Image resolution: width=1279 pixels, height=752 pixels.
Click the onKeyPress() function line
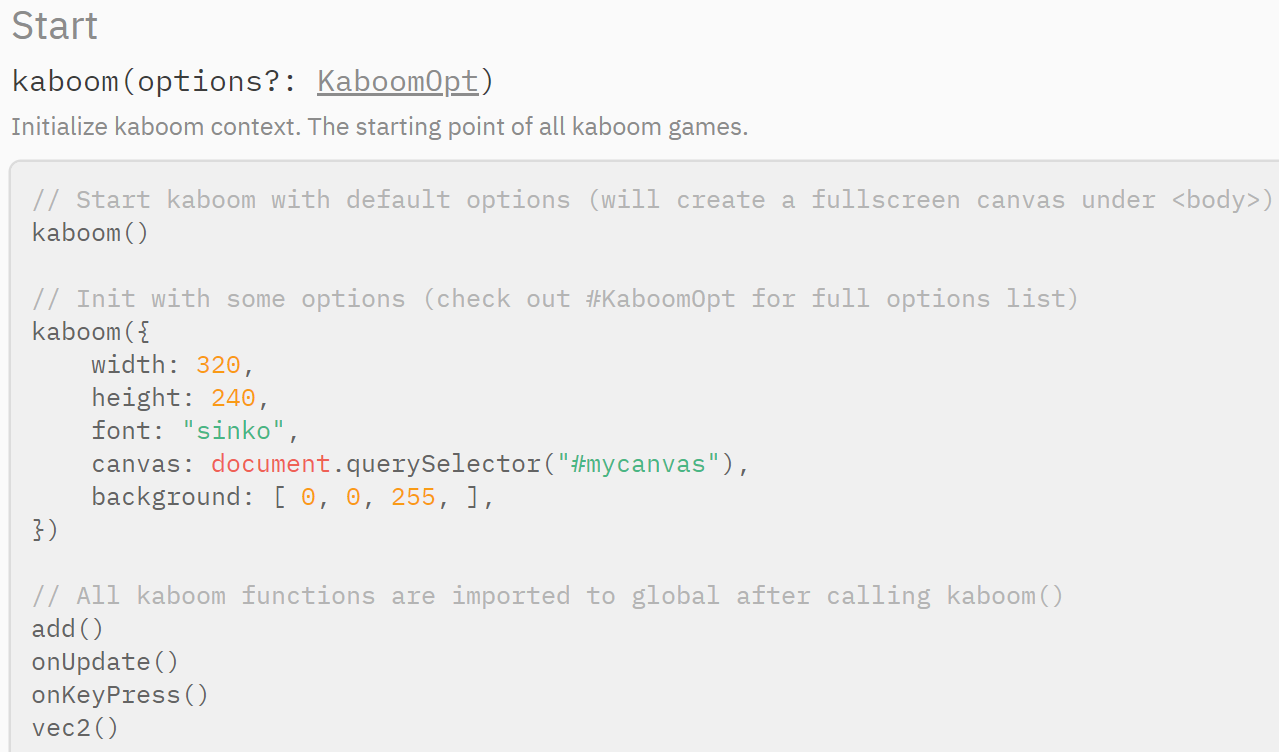(x=120, y=695)
